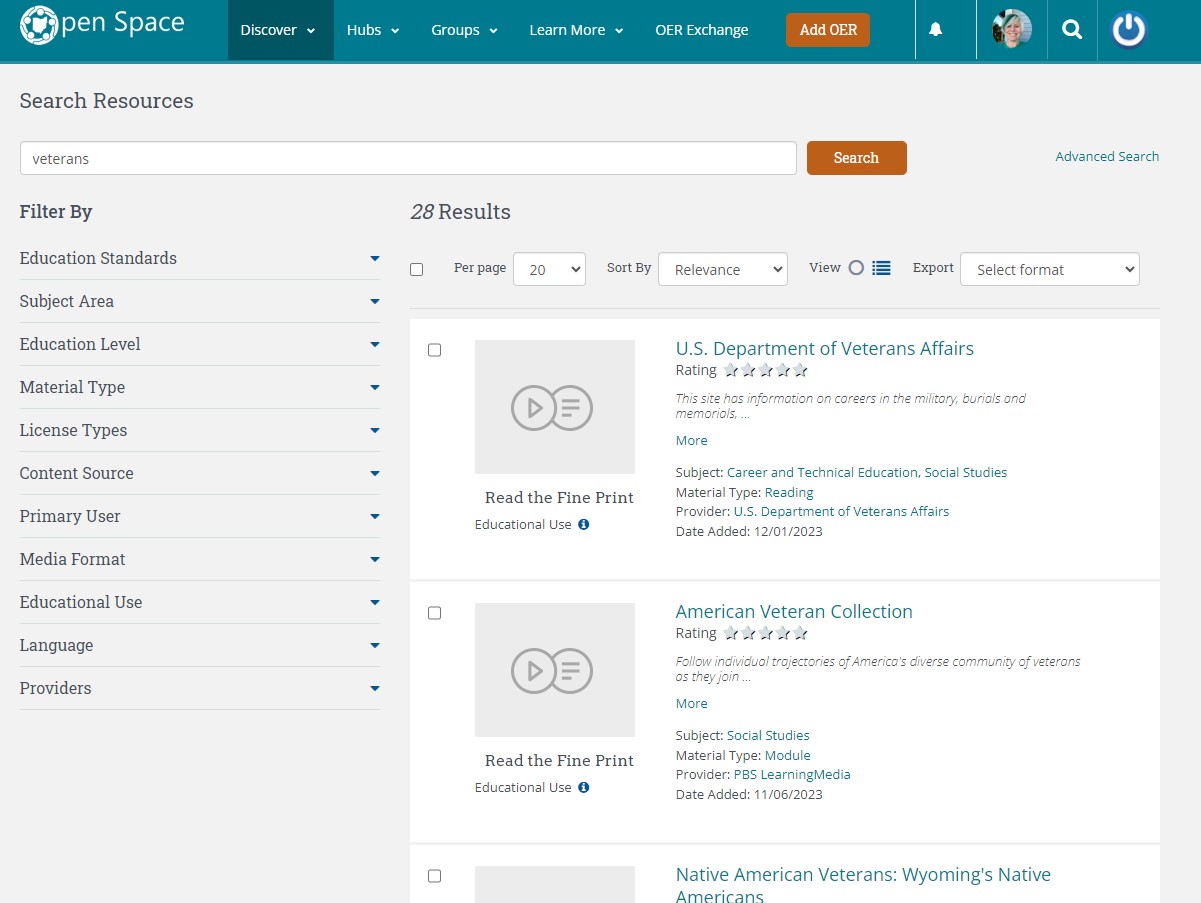
Task: Open the Export format dropdown
Action: click(1050, 269)
